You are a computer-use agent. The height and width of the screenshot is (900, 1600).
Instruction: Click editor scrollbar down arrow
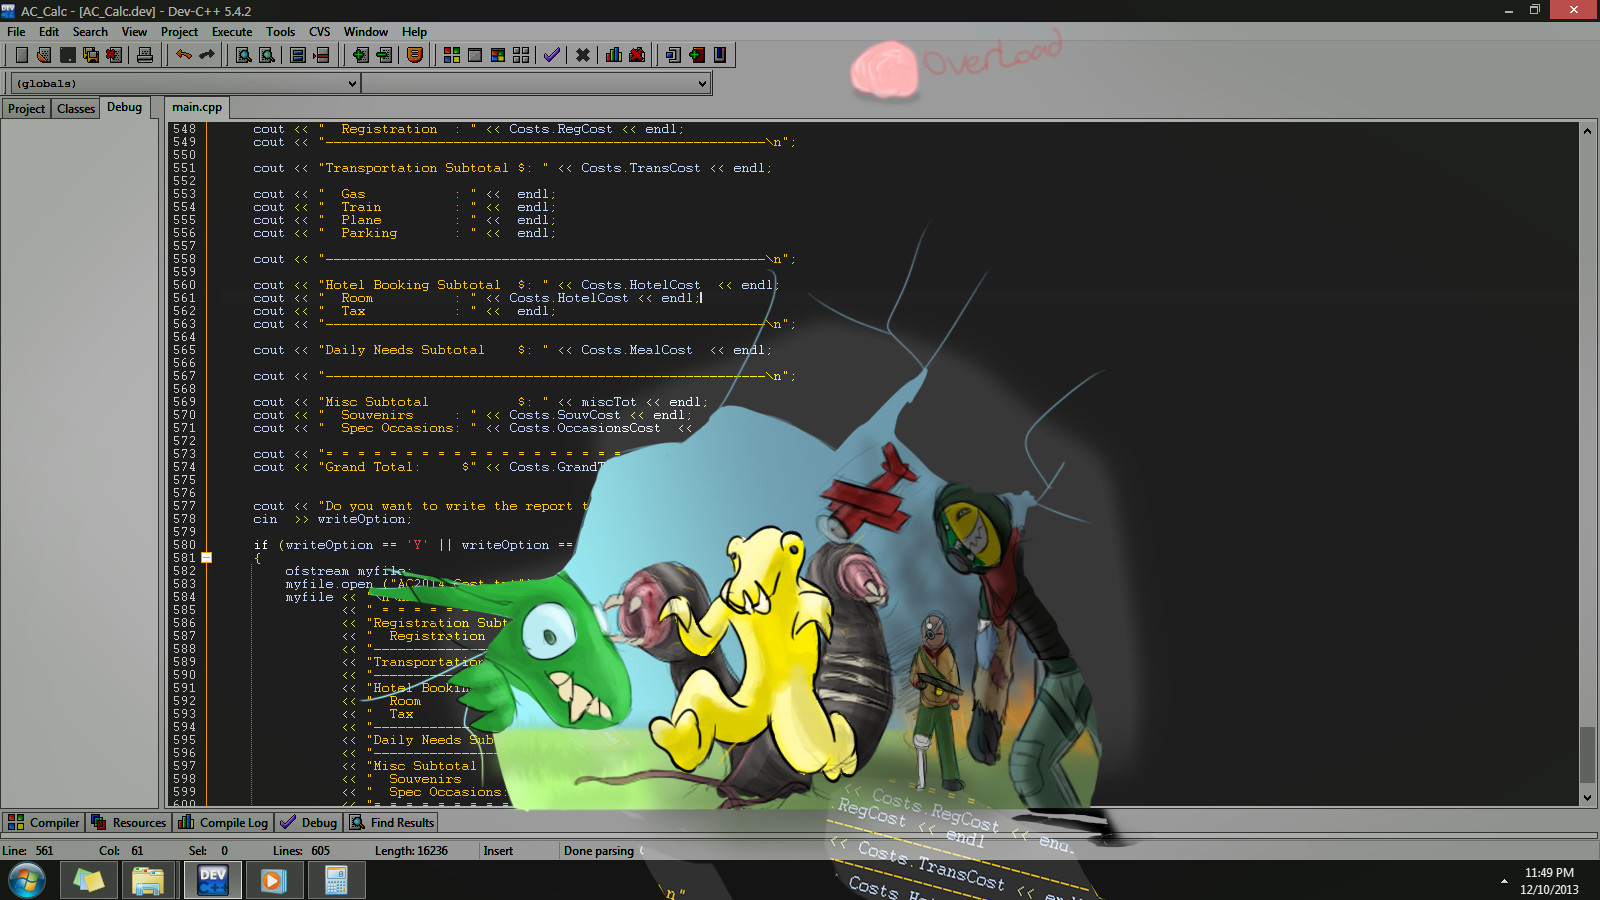tap(1587, 798)
